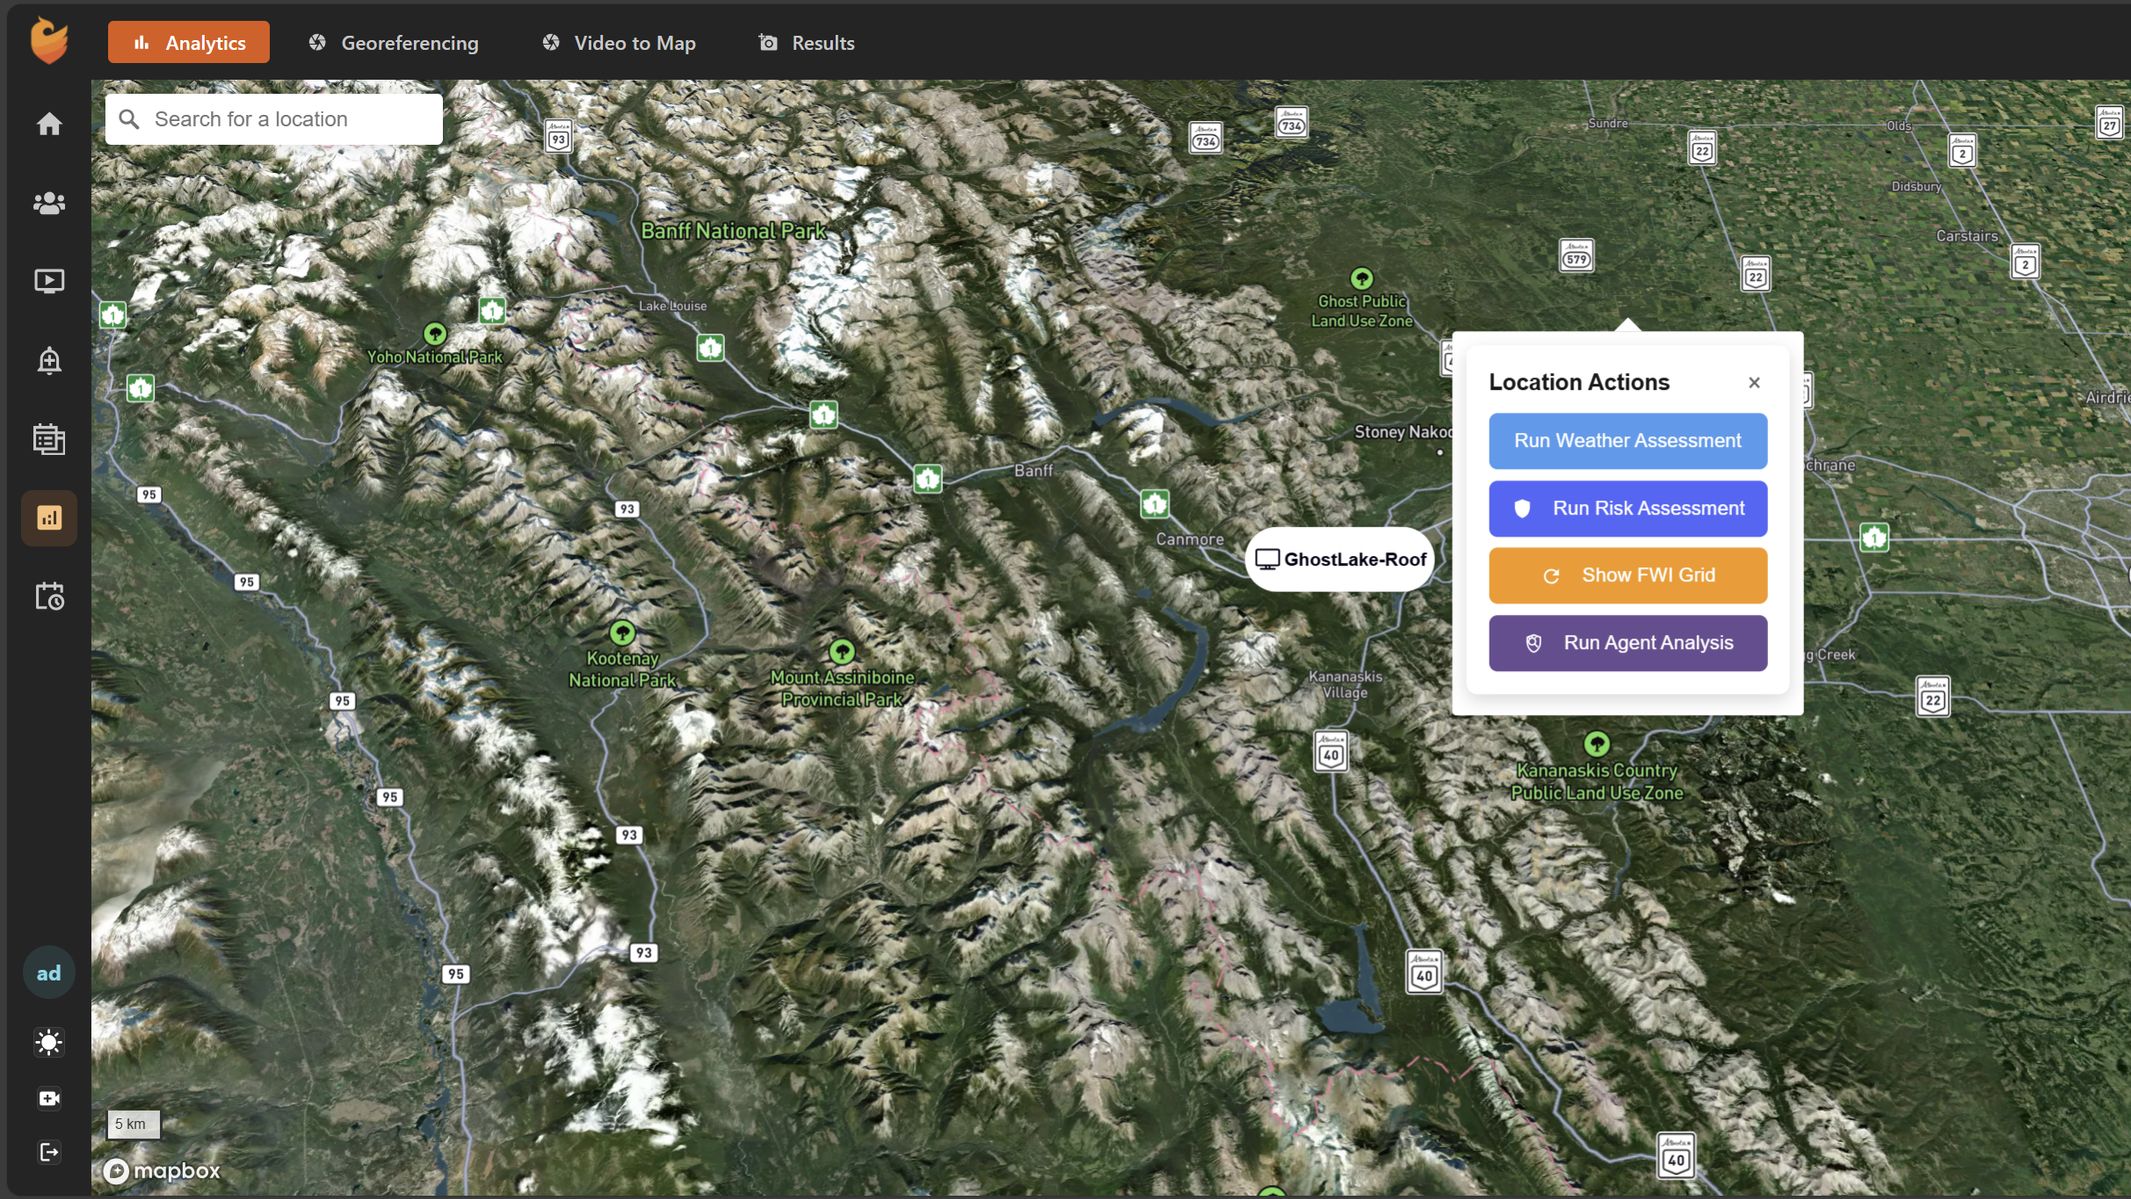Viewport: 2131px width, 1199px height.
Task: Open the Video to Map tab
Action: point(618,43)
